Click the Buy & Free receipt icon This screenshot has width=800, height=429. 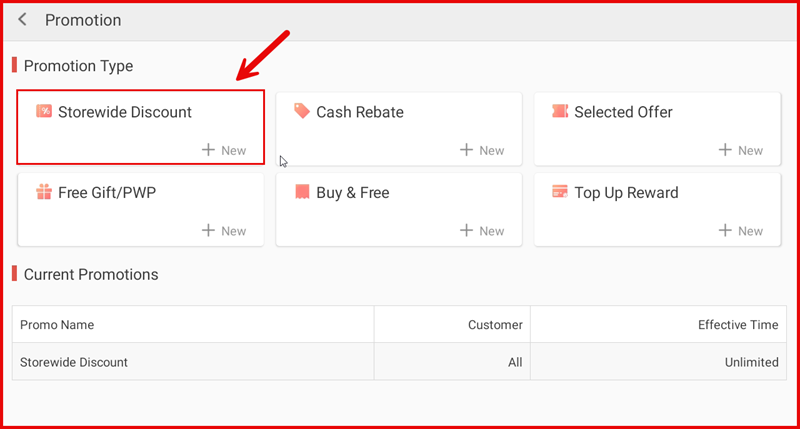[302, 192]
